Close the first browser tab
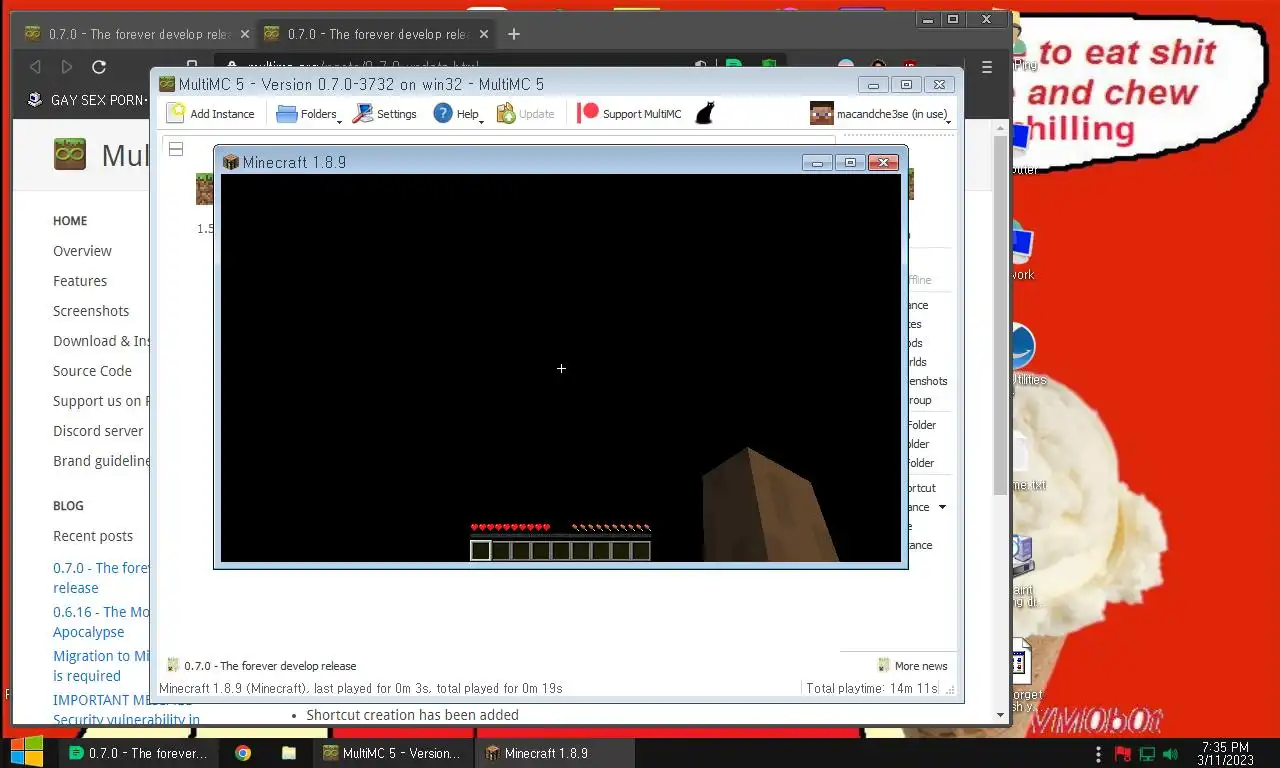Screen dimensions: 1280x768 (245, 34)
